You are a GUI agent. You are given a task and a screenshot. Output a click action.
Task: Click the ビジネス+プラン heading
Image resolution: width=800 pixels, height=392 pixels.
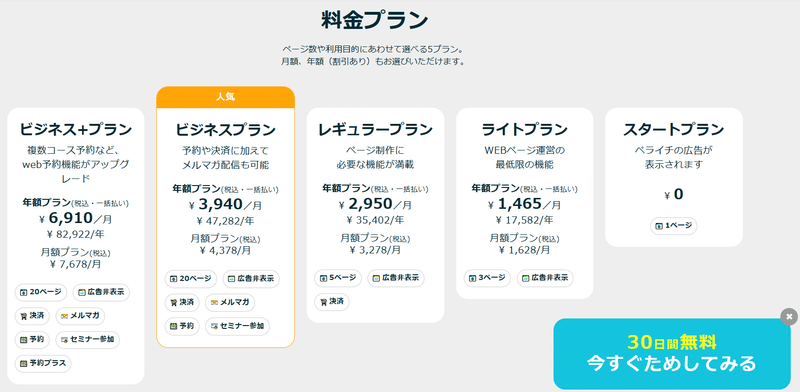(76, 130)
